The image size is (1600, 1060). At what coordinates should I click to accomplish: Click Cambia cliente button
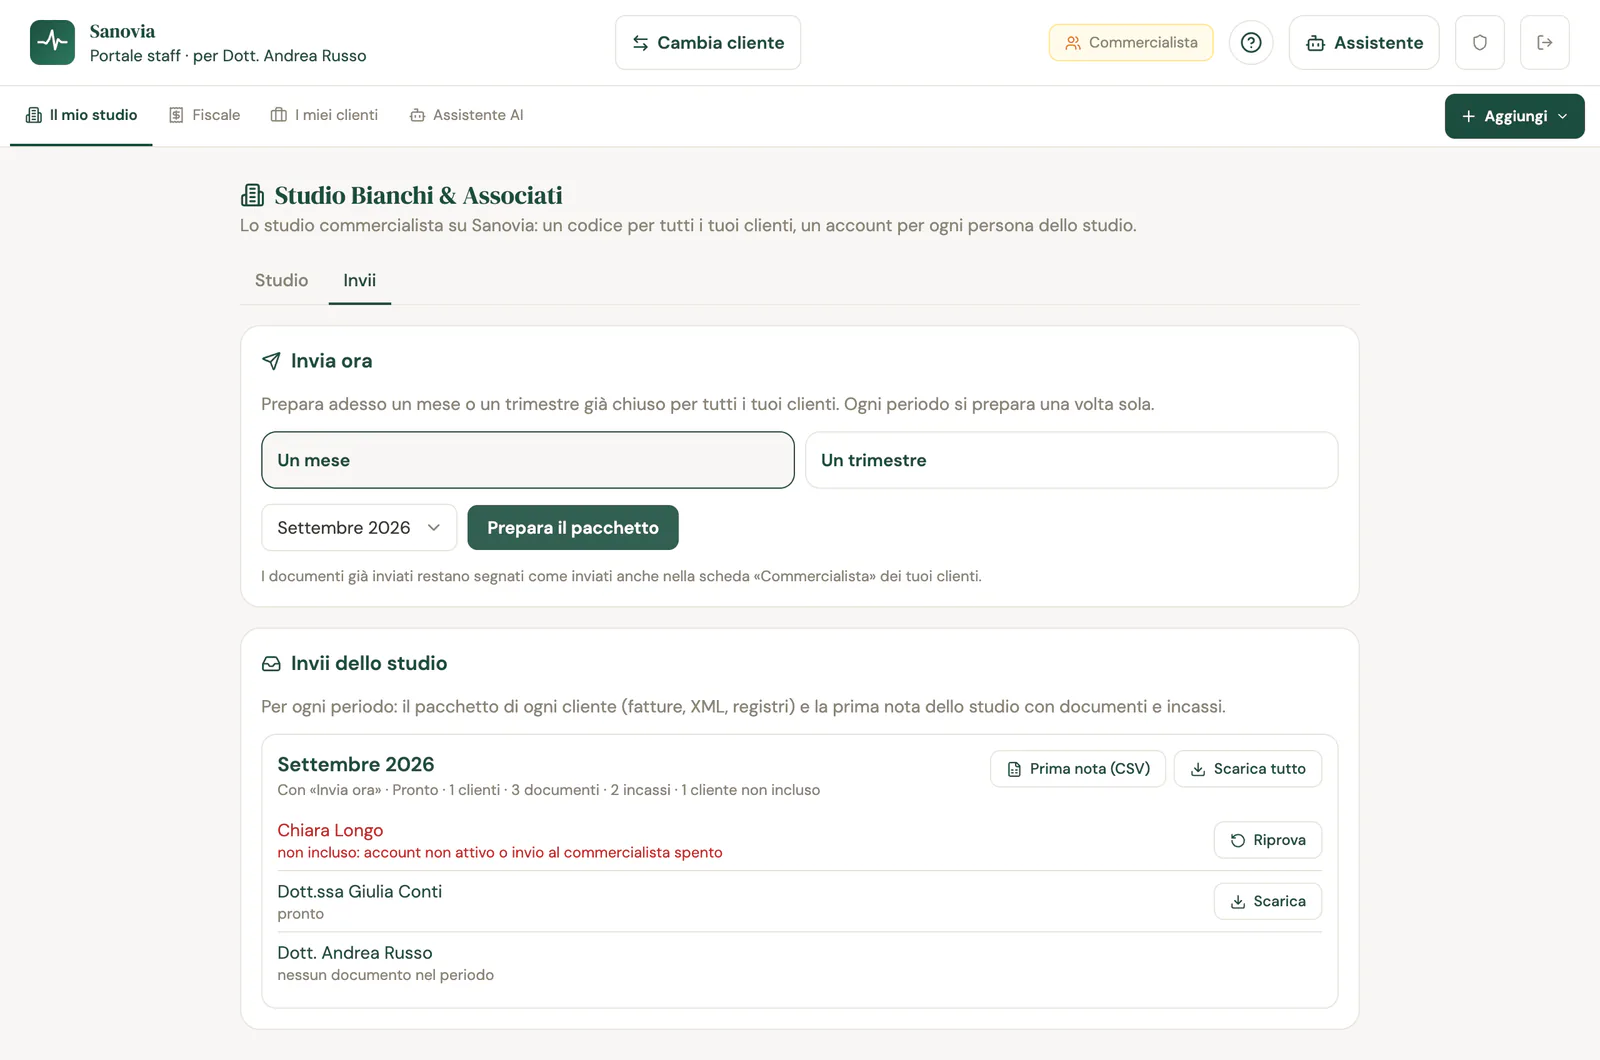pos(708,43)
